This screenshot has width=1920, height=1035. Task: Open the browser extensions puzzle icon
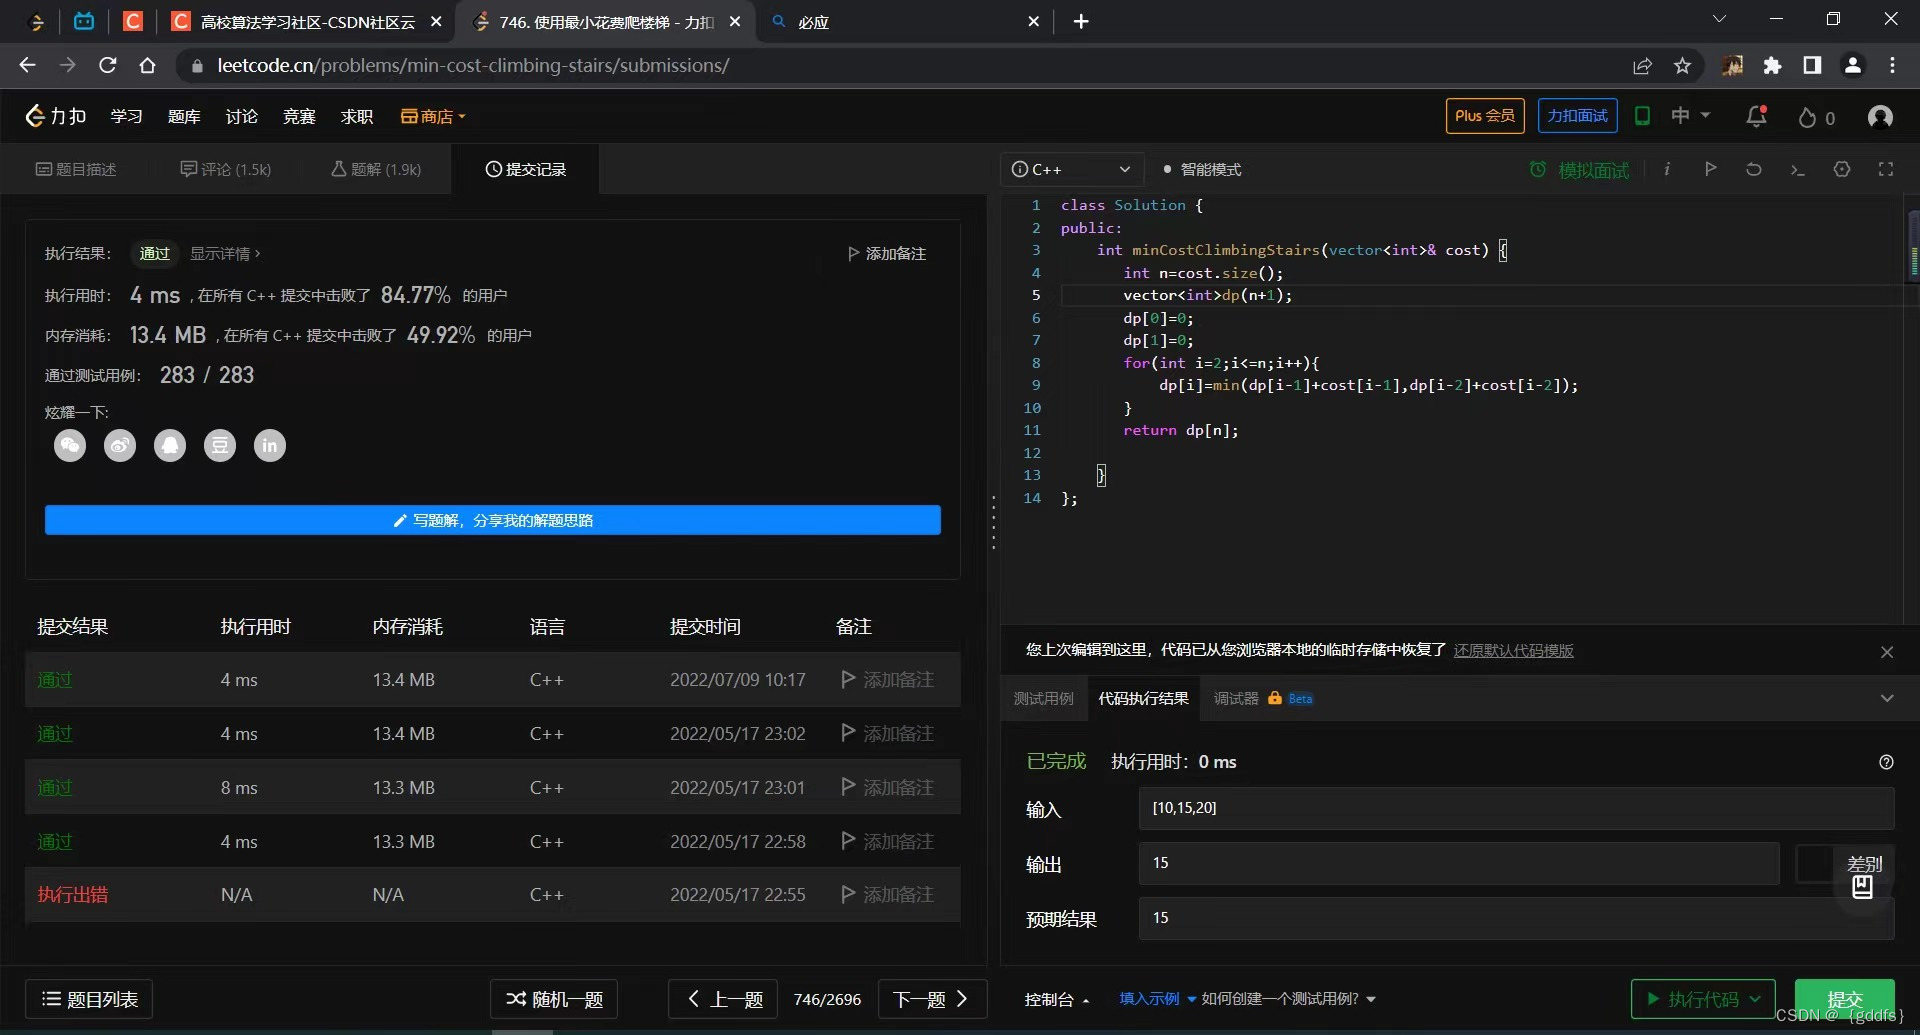pos(1772,65)
